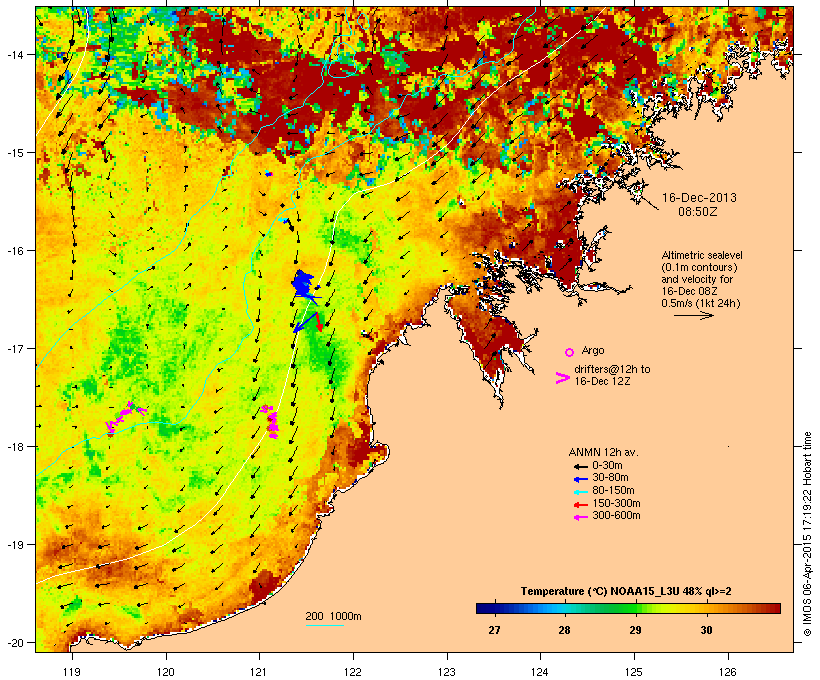This screenshot has width=820, height=680.
Task: Click the magenta drifter track near 121E 18S
Action: click(270, 422)
